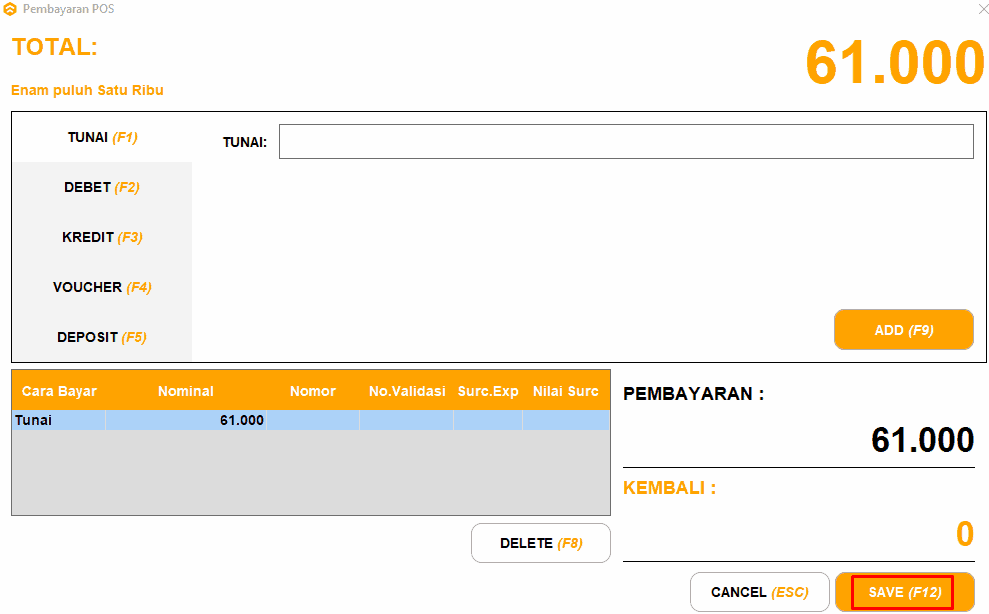The height and width of the screenshot is (614, 989).
Task: Go to the DEPOSIT (F5) payment tab
Action: (x=102, y=337)
